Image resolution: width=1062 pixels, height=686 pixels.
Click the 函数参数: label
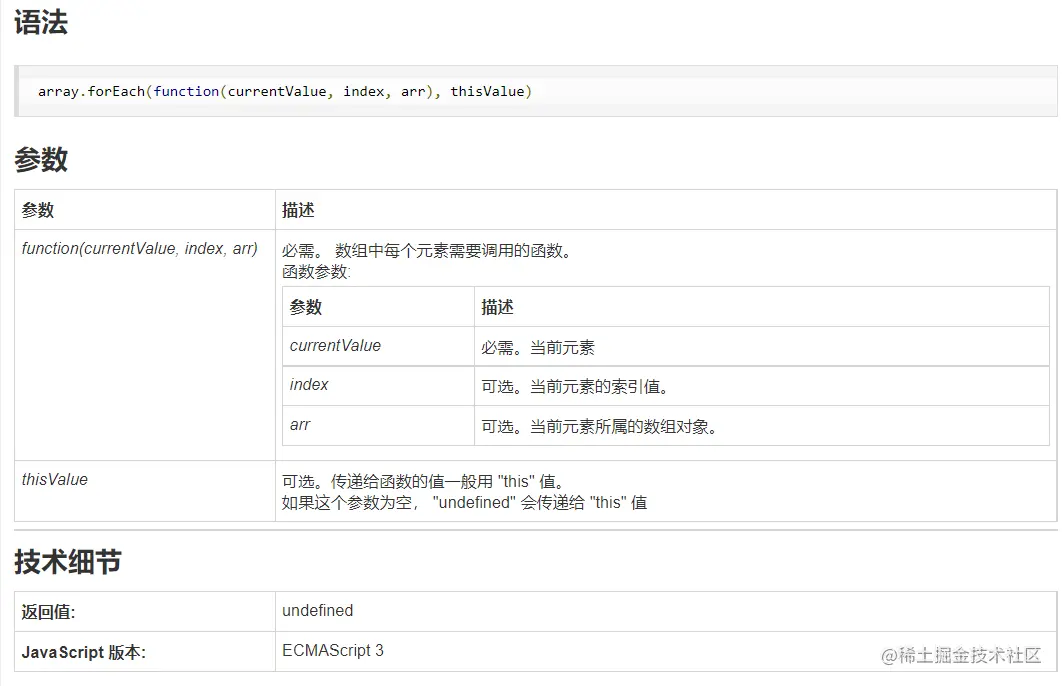[x=316, y=272]
